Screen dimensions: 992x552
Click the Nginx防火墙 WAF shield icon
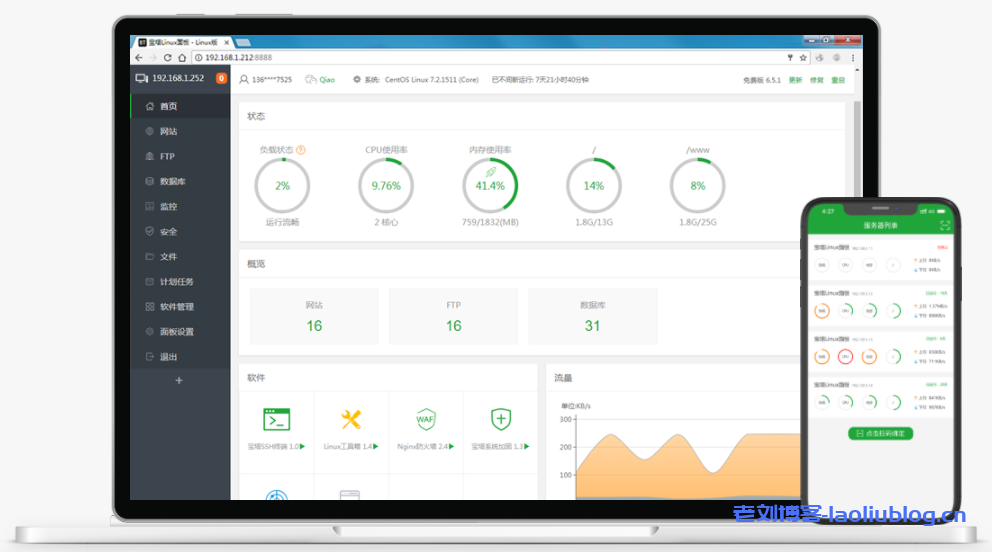(426, 419)
